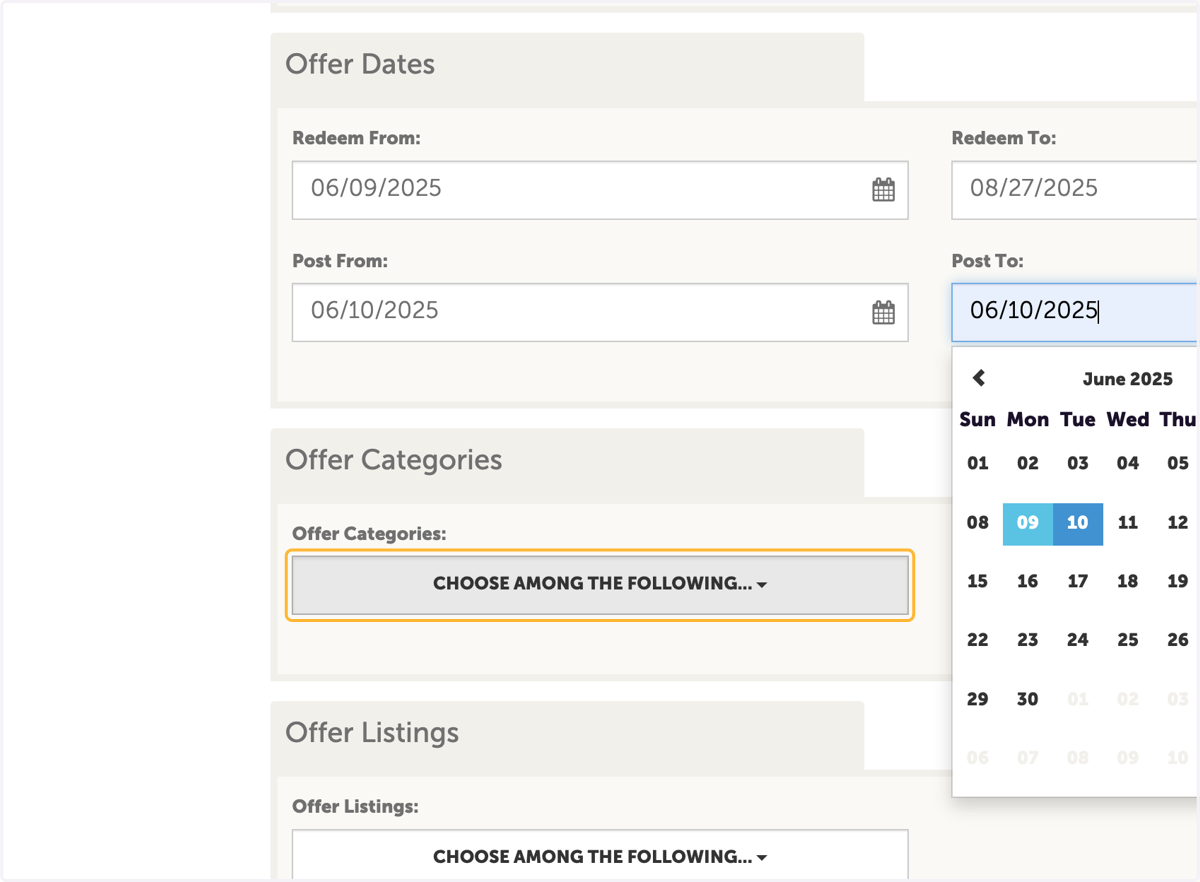Click the June 2025 month title

[x=1127, y=379]
